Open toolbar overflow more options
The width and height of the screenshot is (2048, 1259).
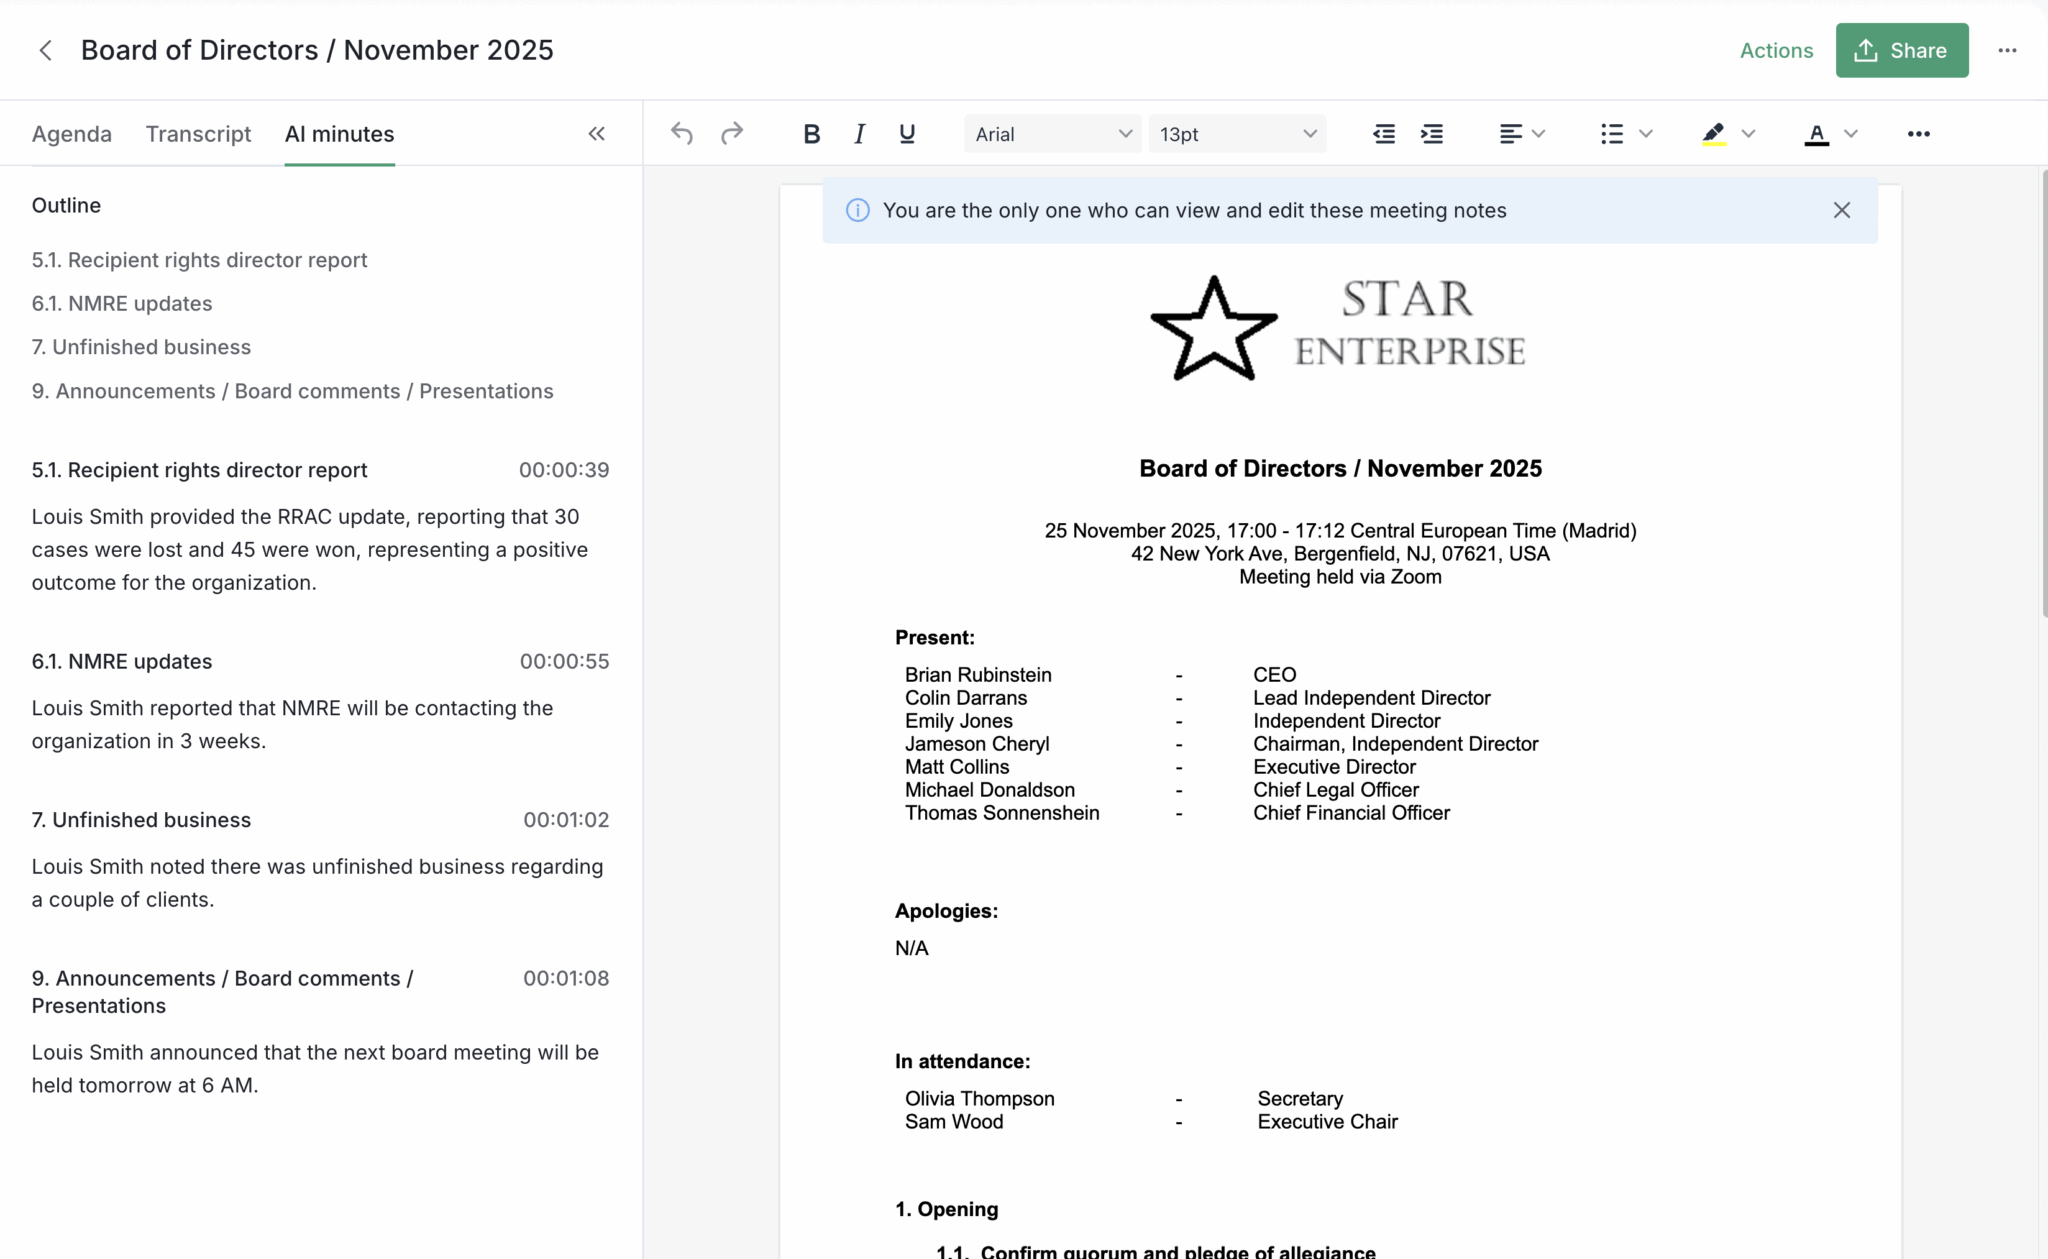coord(1918,134)
